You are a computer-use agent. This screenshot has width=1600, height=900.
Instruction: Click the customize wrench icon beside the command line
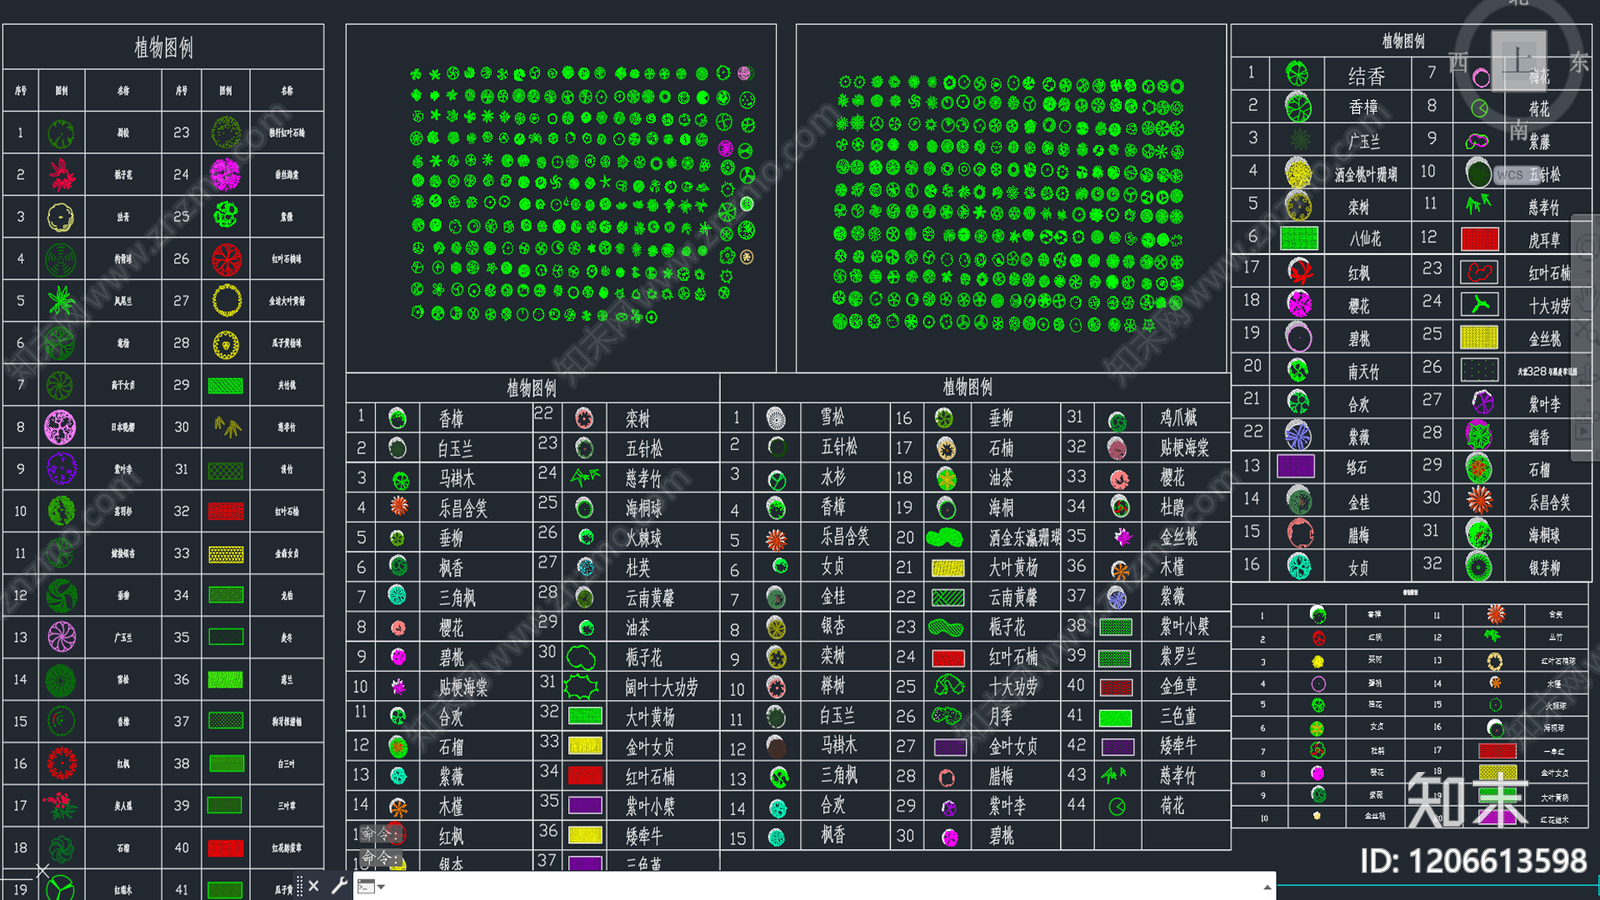(341, 885)
